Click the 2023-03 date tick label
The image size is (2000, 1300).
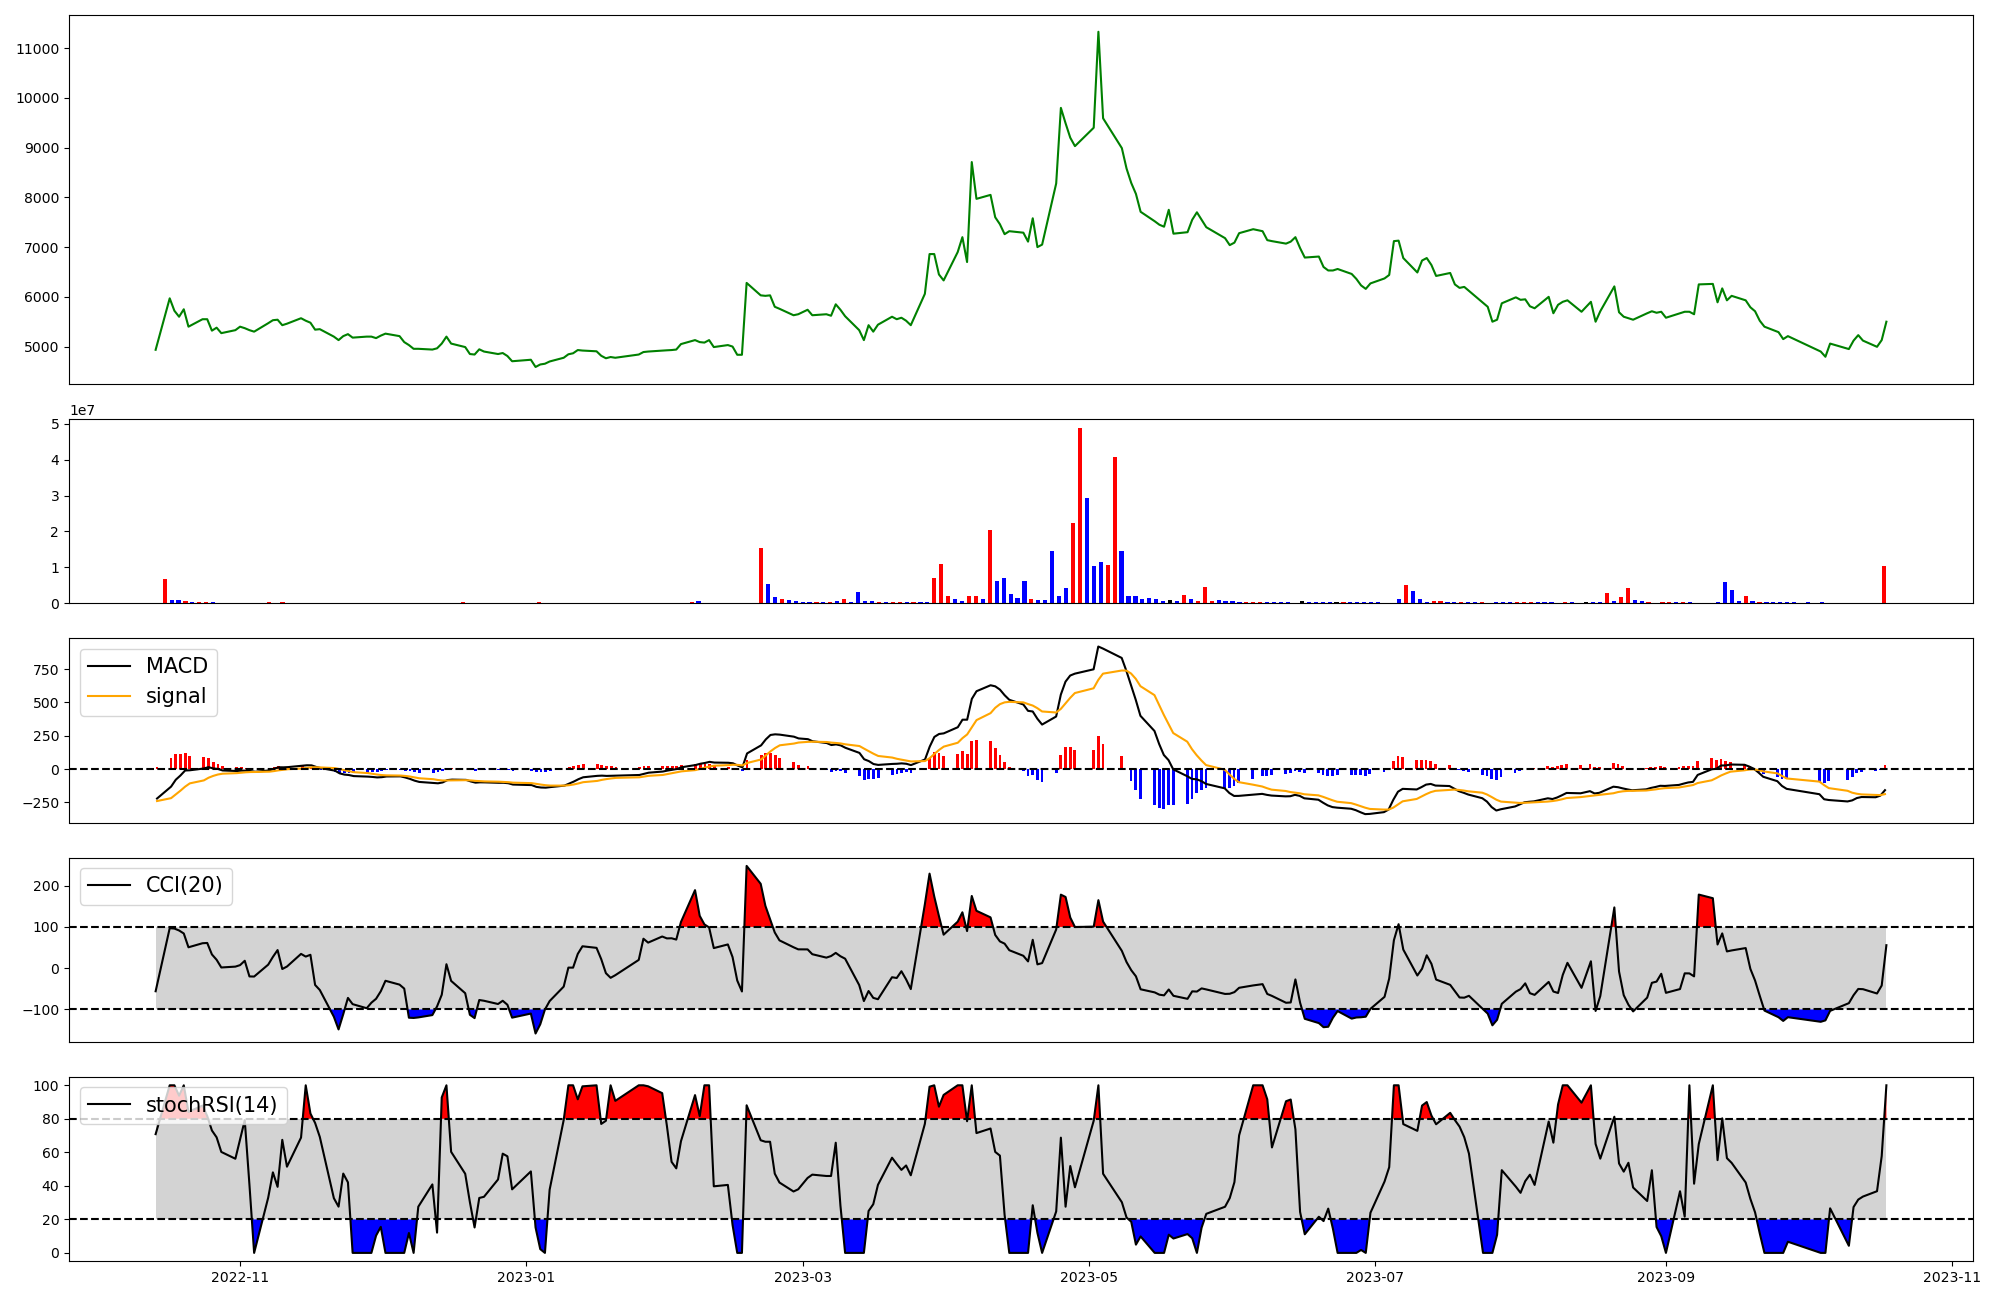pyautogui.click(x=803, y=1277)
